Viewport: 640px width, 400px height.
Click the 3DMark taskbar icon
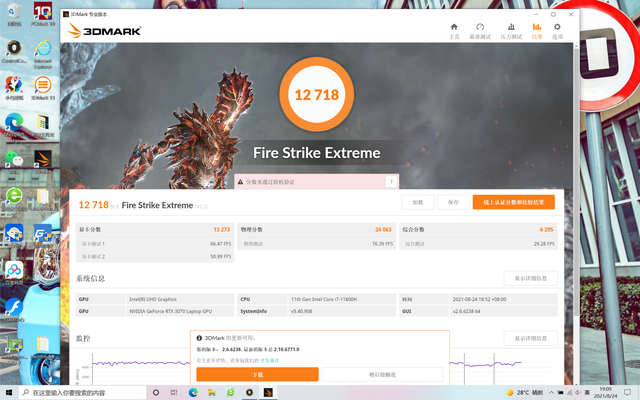click(268, 392)
